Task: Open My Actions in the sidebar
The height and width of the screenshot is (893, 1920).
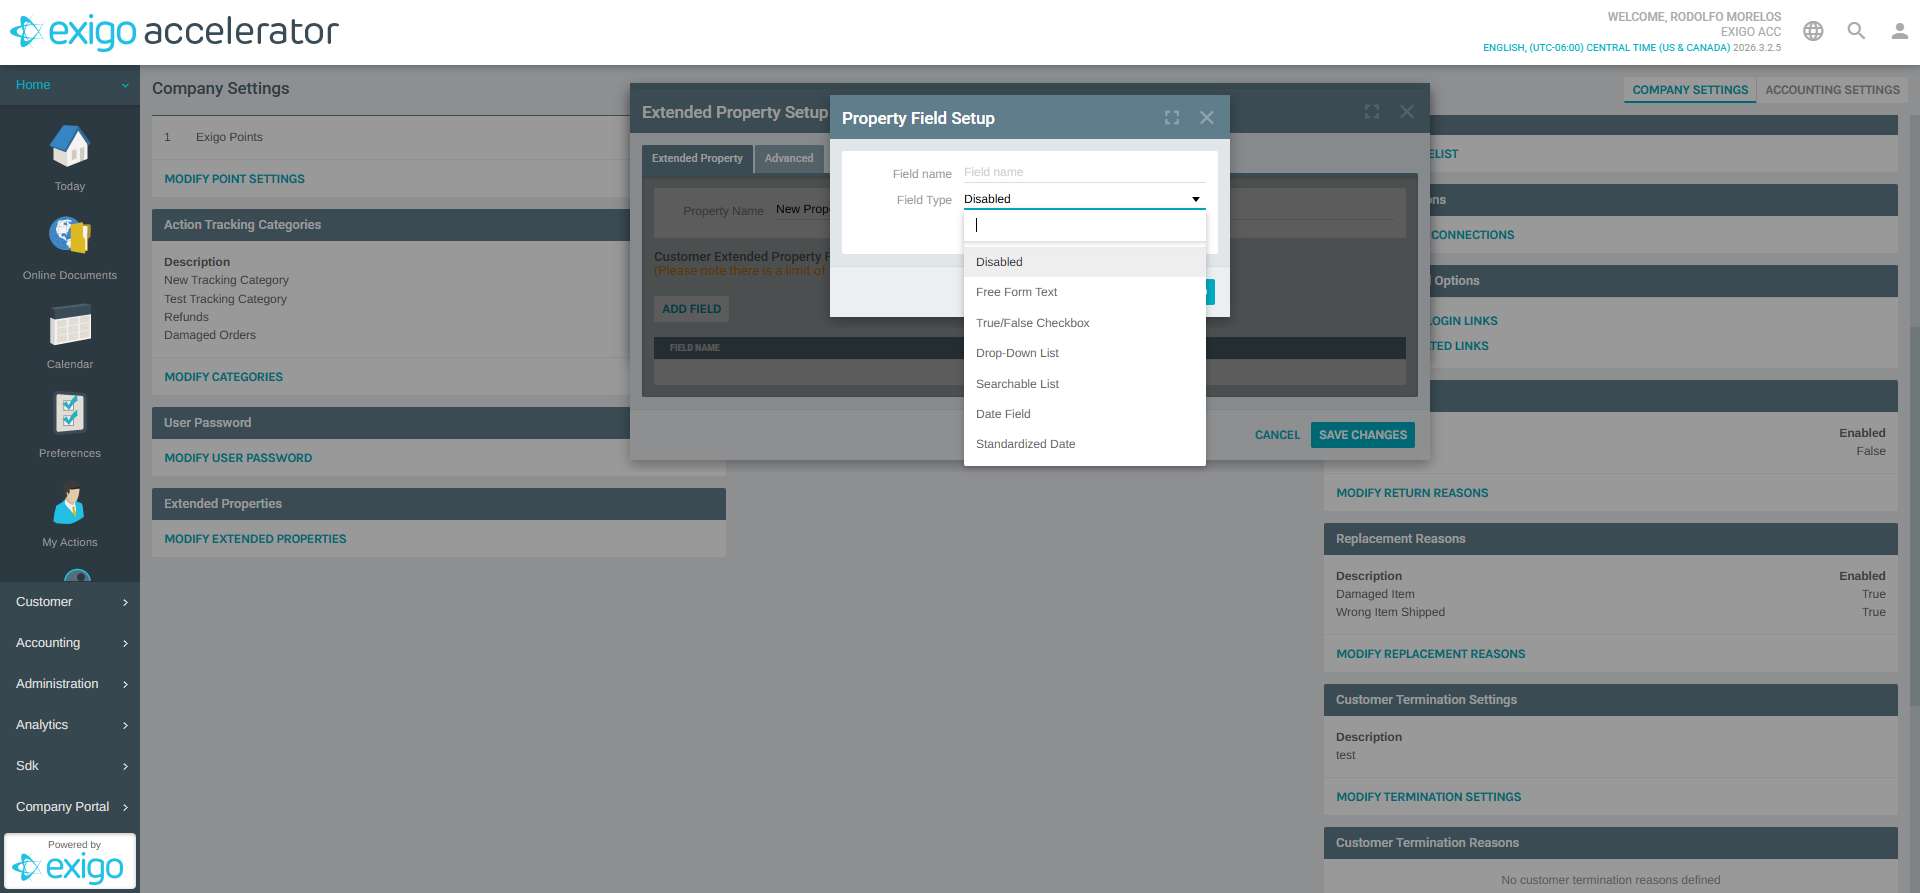Action: [x=69, y=505]
